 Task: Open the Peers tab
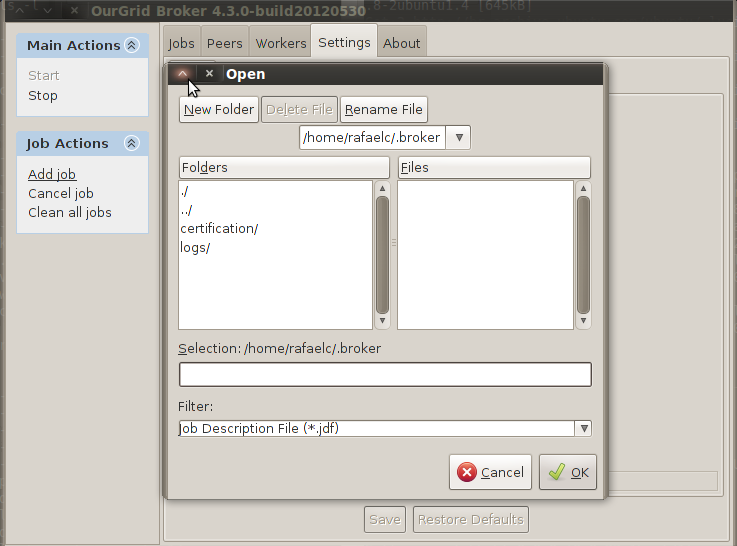(225, 43)
